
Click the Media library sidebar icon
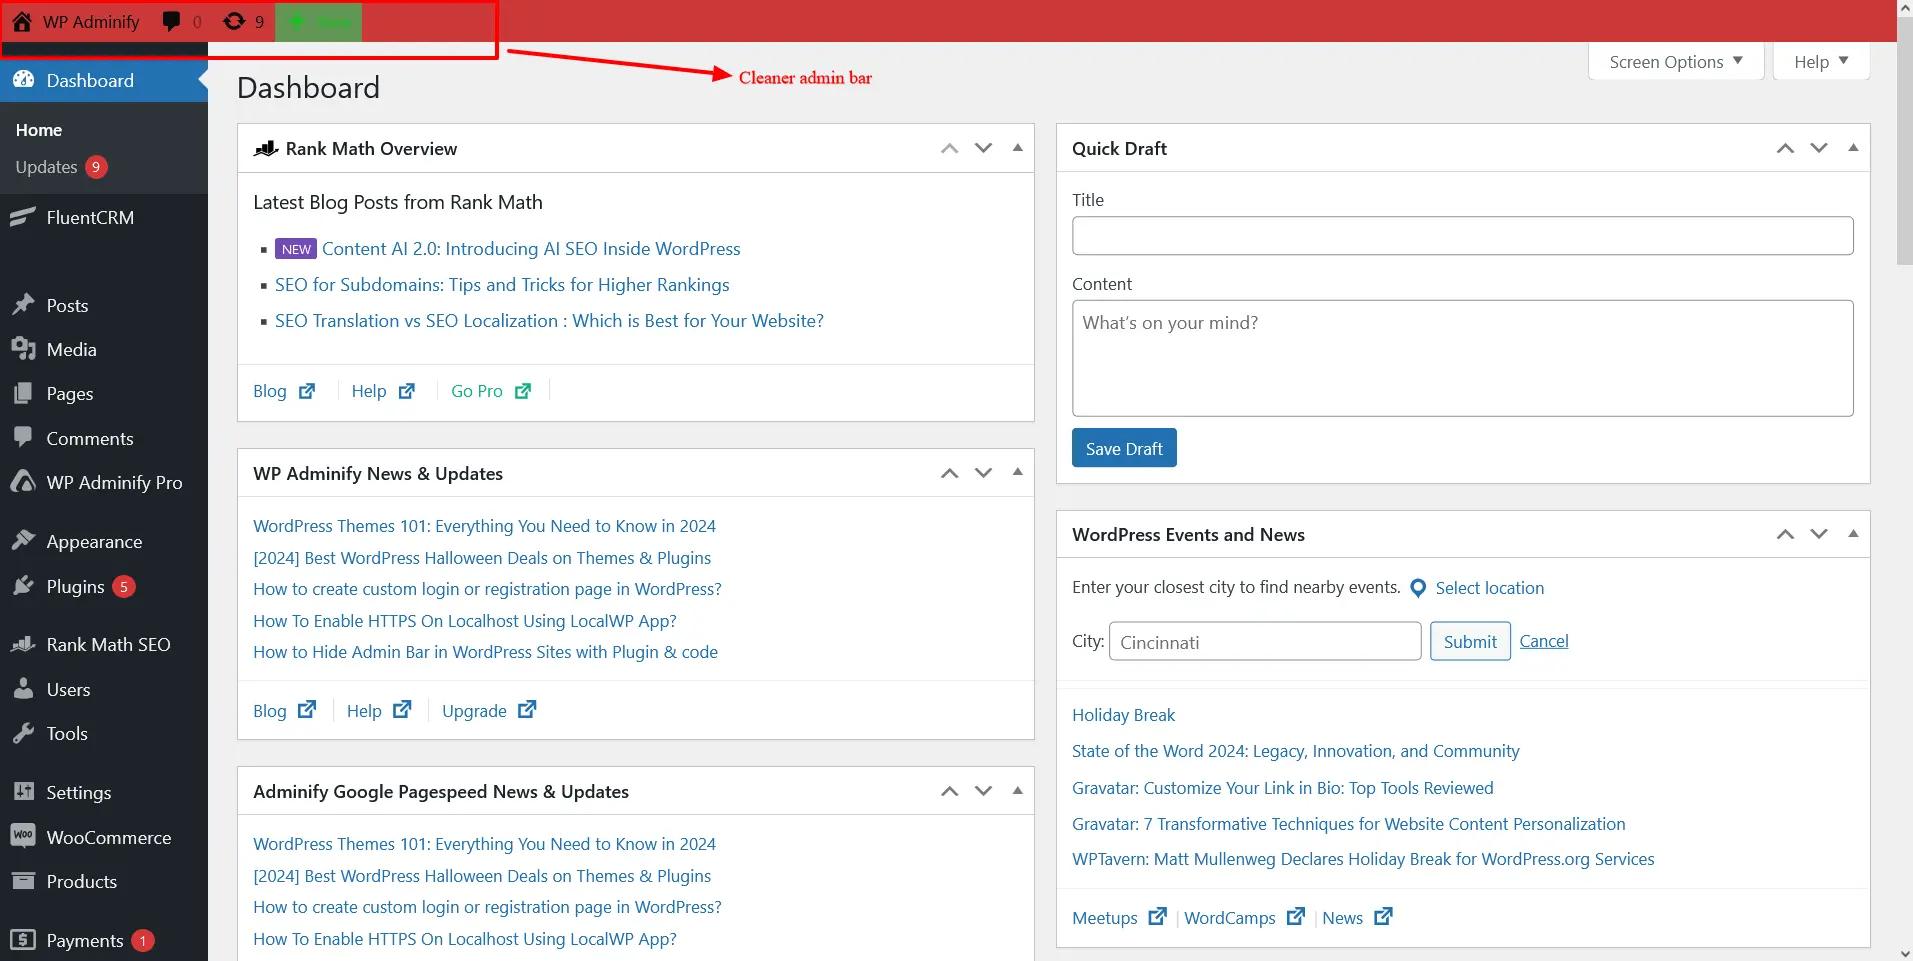(22, 349)
